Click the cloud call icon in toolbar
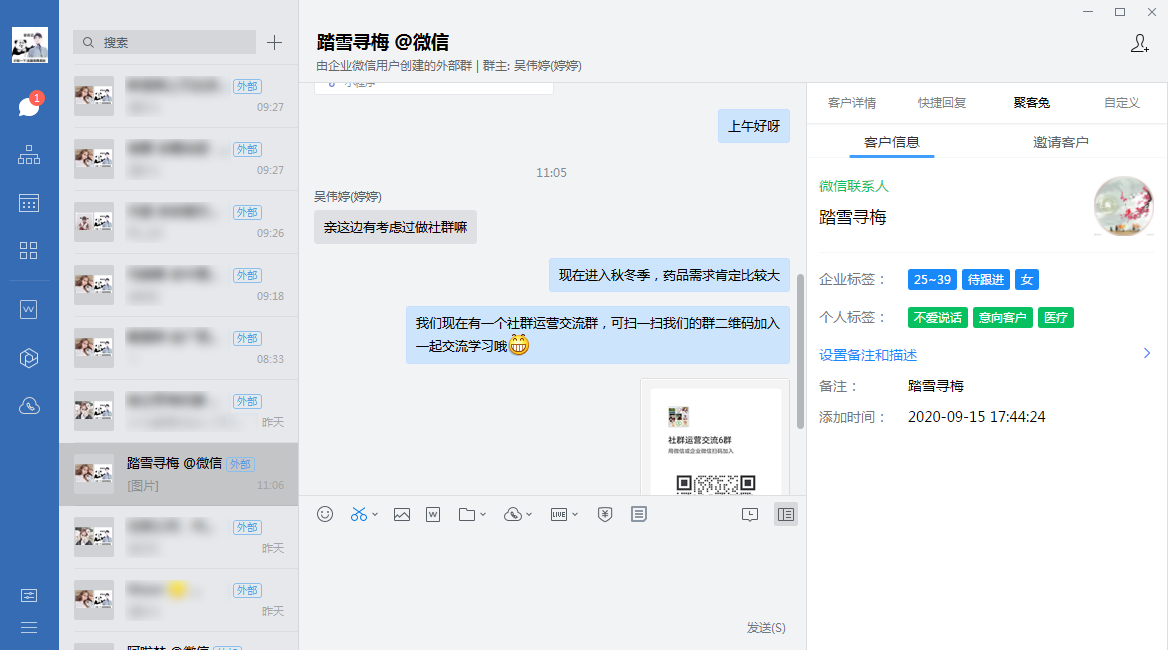The image size is (1168, 650). click(512, 514)
